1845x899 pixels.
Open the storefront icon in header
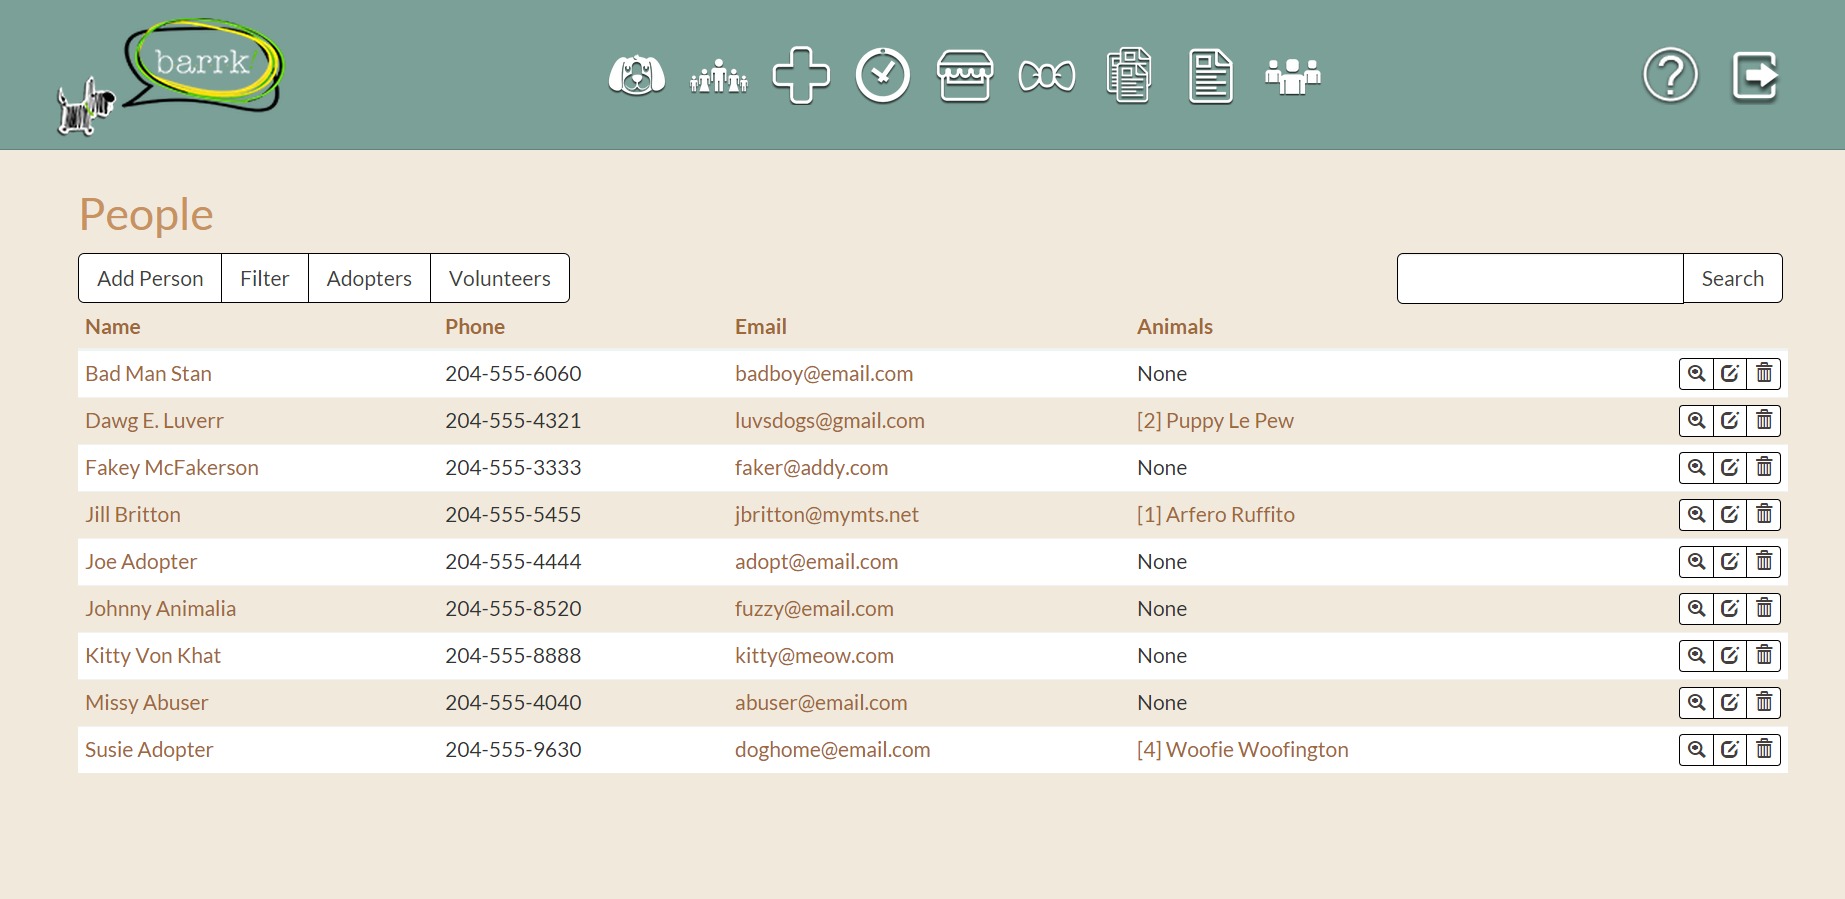pyautogui.click(x=965, y=75)
